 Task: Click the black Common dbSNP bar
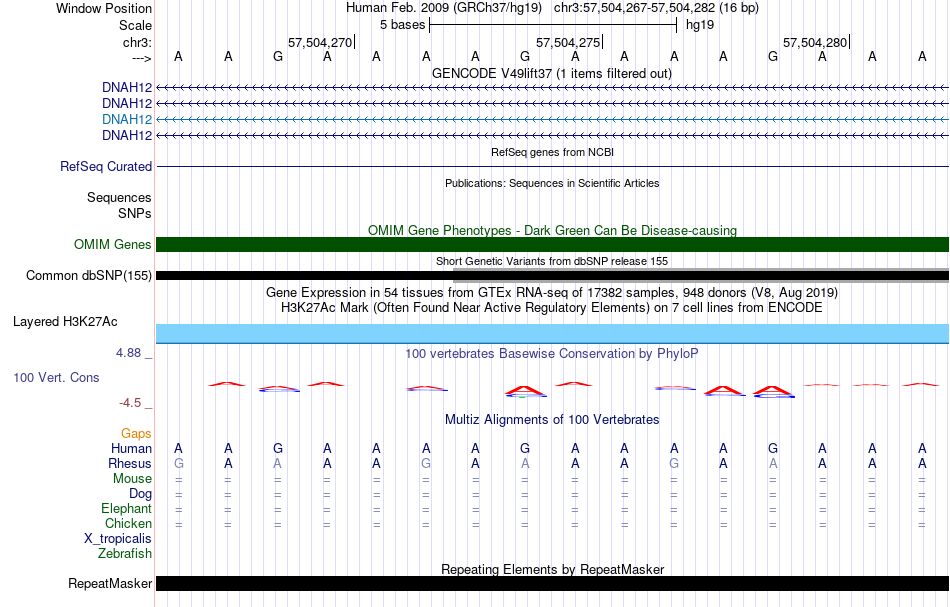pos(553,276)
